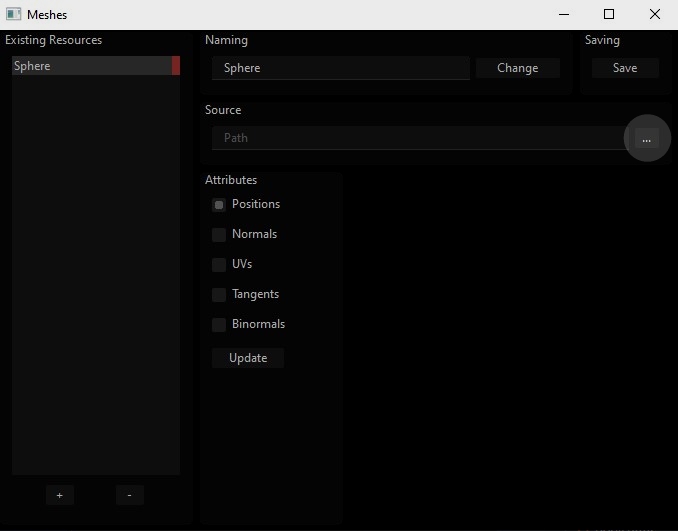Close the Meshes window
Image resolution: width=678 pixels, height=531 pixels.
coord(655,14)
